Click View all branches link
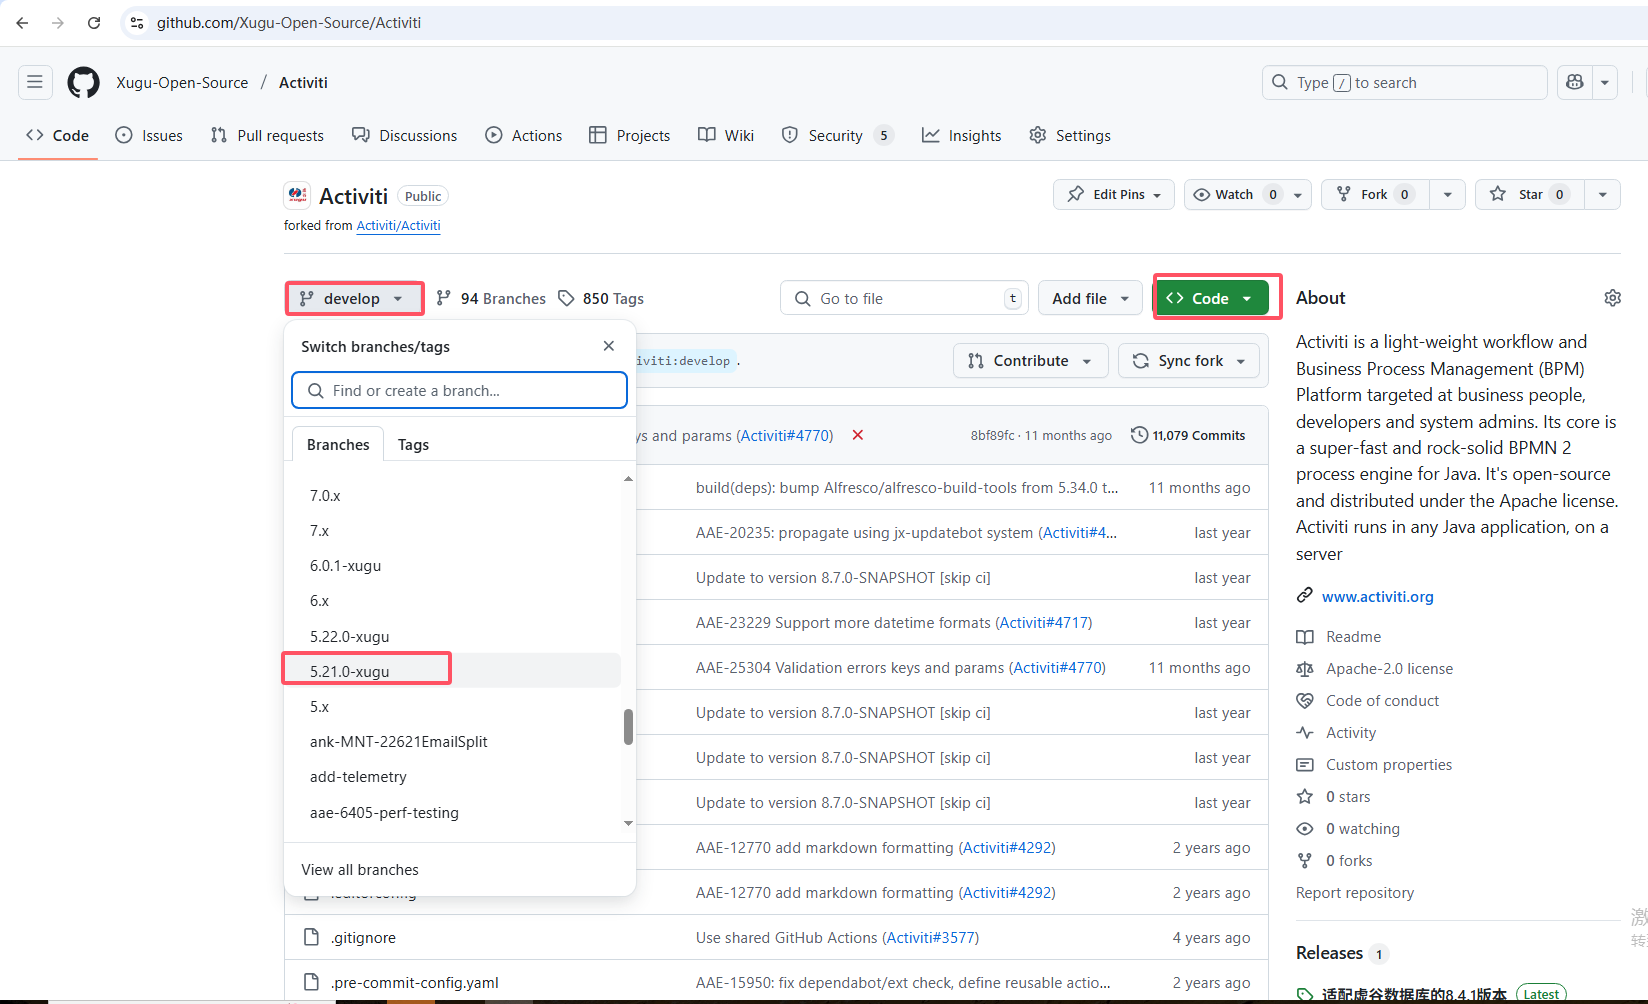 click(360, 870)
